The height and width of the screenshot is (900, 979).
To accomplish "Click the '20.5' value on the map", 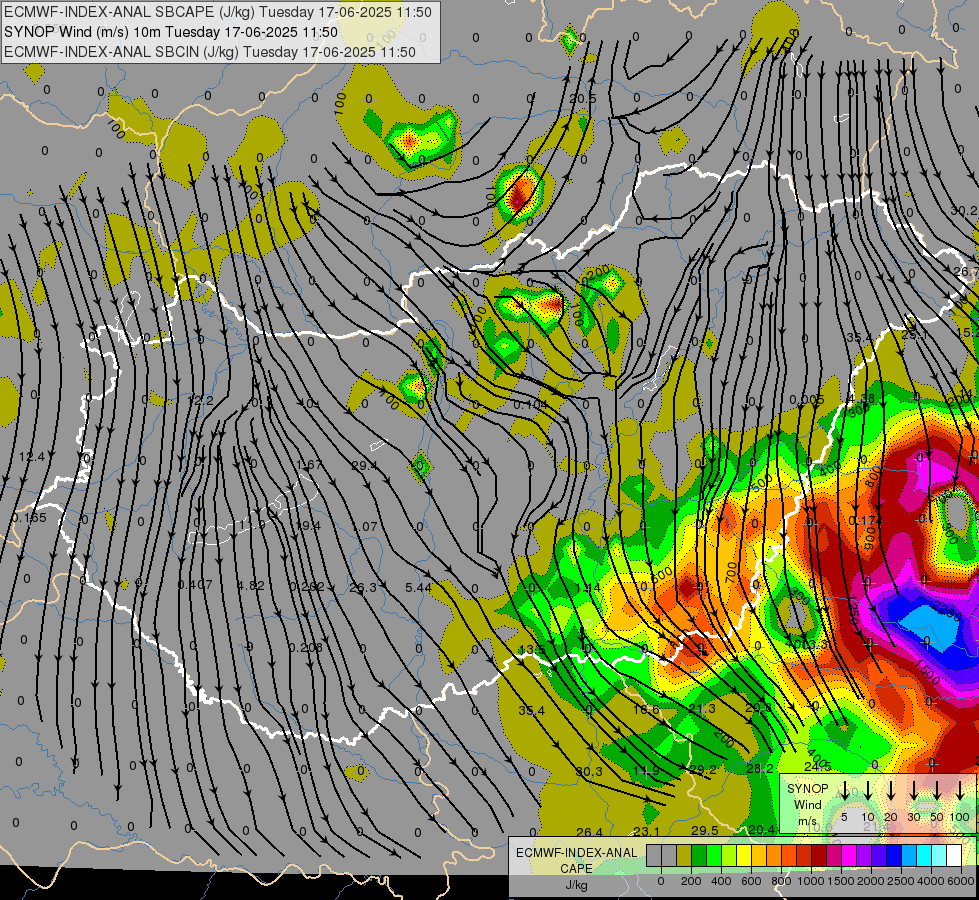I will tap(583, 99).
